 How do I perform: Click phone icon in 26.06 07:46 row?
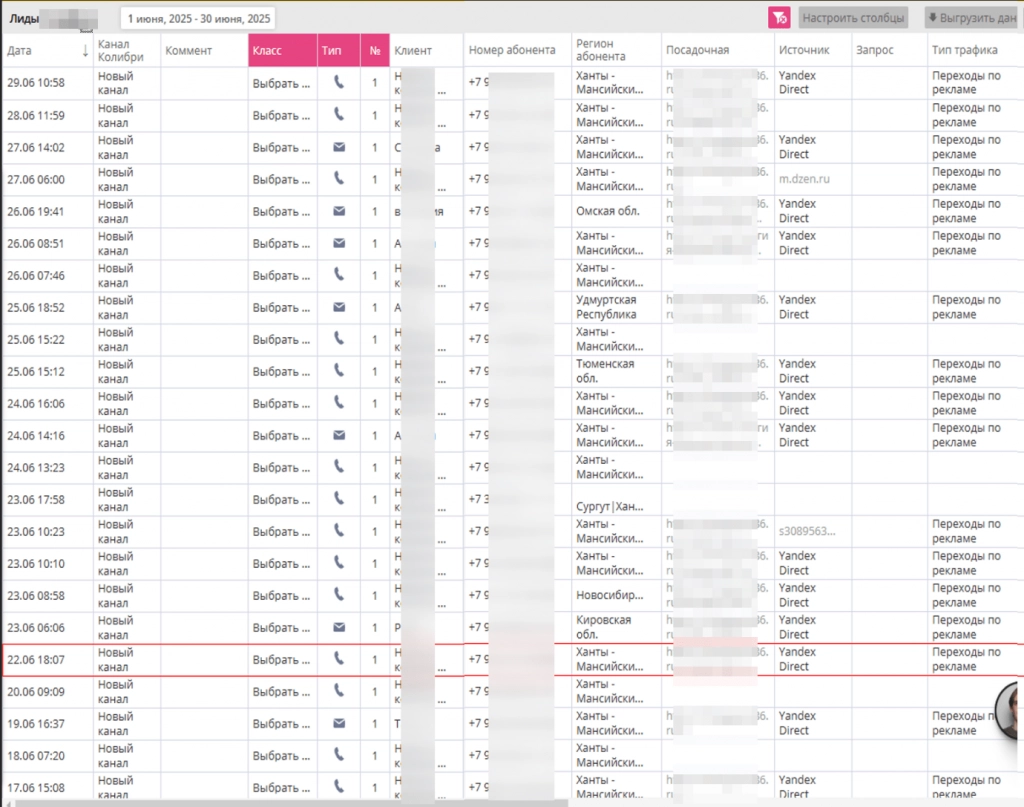(x=339, y=274)
